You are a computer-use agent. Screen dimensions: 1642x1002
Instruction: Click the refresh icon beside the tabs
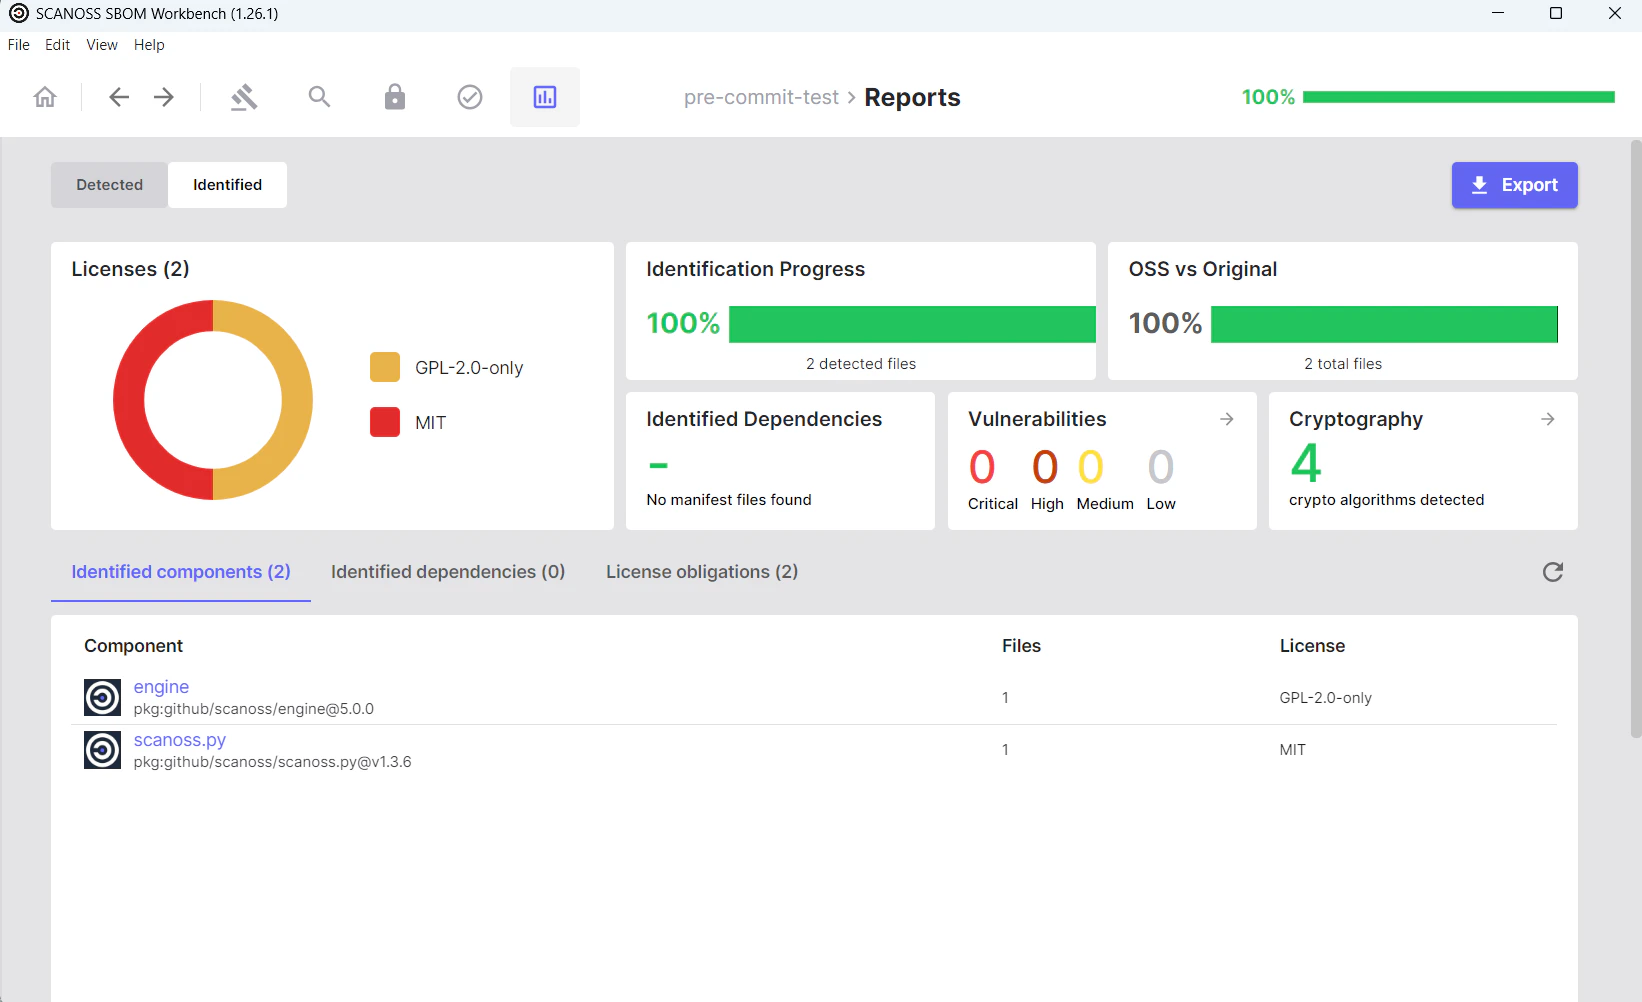(1553, 572)
